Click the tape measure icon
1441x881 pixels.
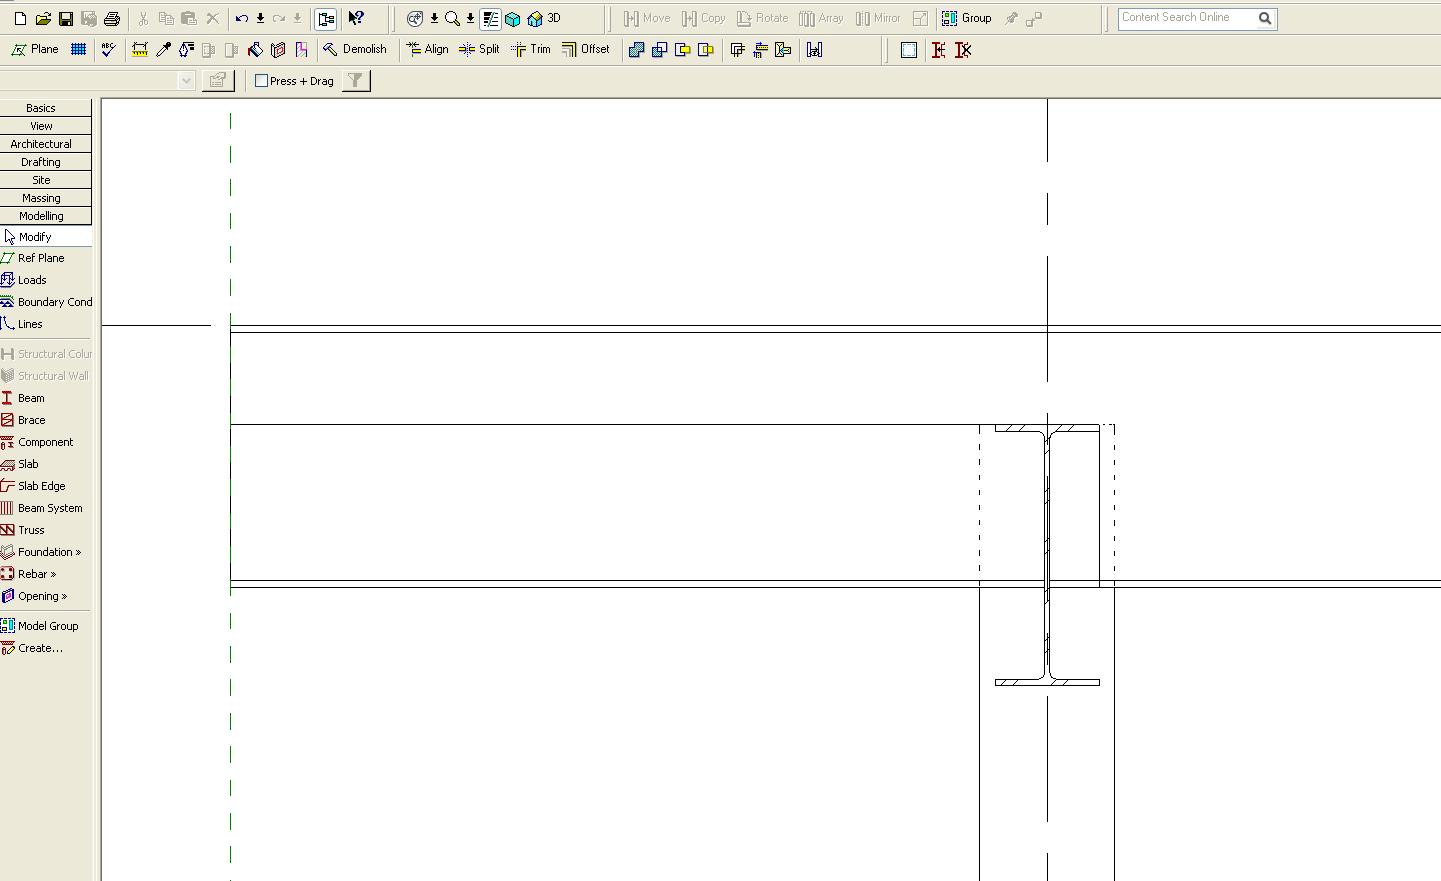pos(140,49)
